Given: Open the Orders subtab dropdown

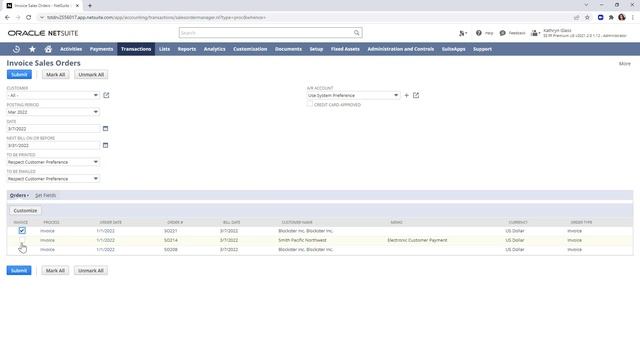Looking at the screenshot, I should click(x=19, y=196).
